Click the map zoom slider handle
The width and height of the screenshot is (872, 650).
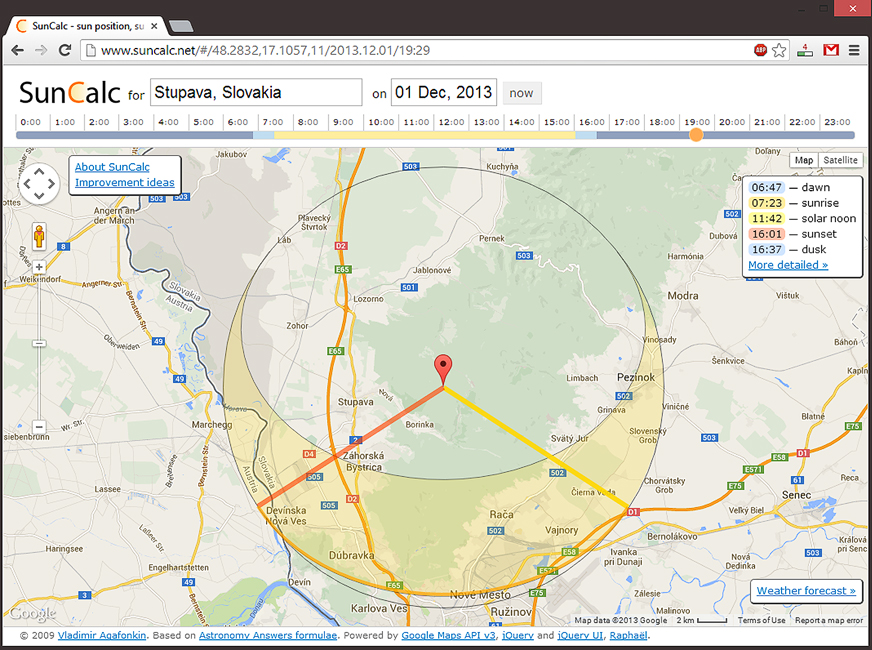click(39, 344)
